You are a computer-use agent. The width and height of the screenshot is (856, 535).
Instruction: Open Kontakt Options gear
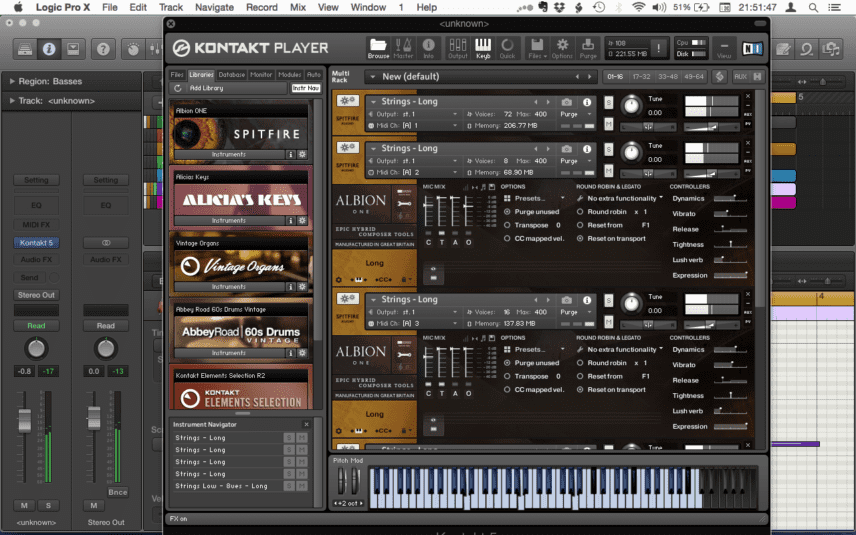pos(562,48)
